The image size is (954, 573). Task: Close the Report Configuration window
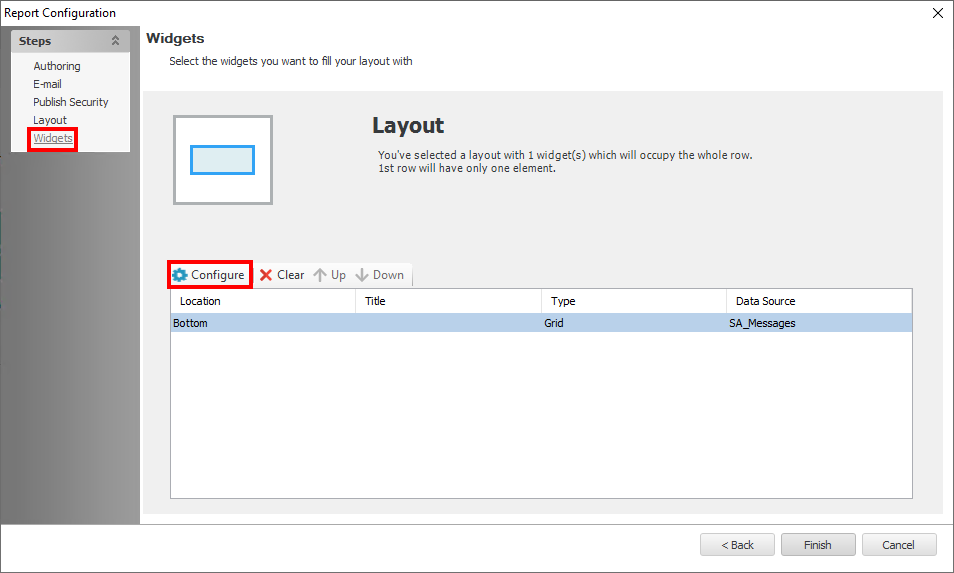click(x=937, y=13)
